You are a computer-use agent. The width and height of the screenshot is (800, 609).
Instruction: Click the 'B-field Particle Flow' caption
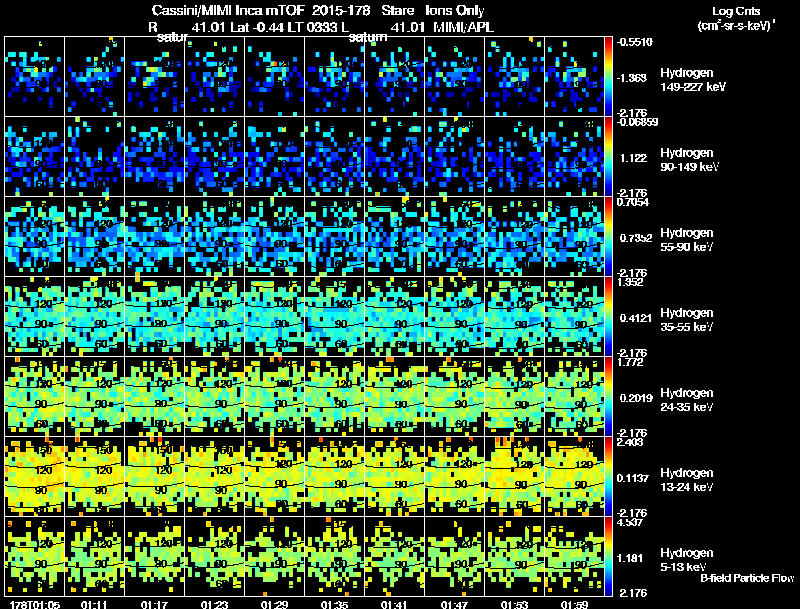pyautogui.click(x=747, y=578)
